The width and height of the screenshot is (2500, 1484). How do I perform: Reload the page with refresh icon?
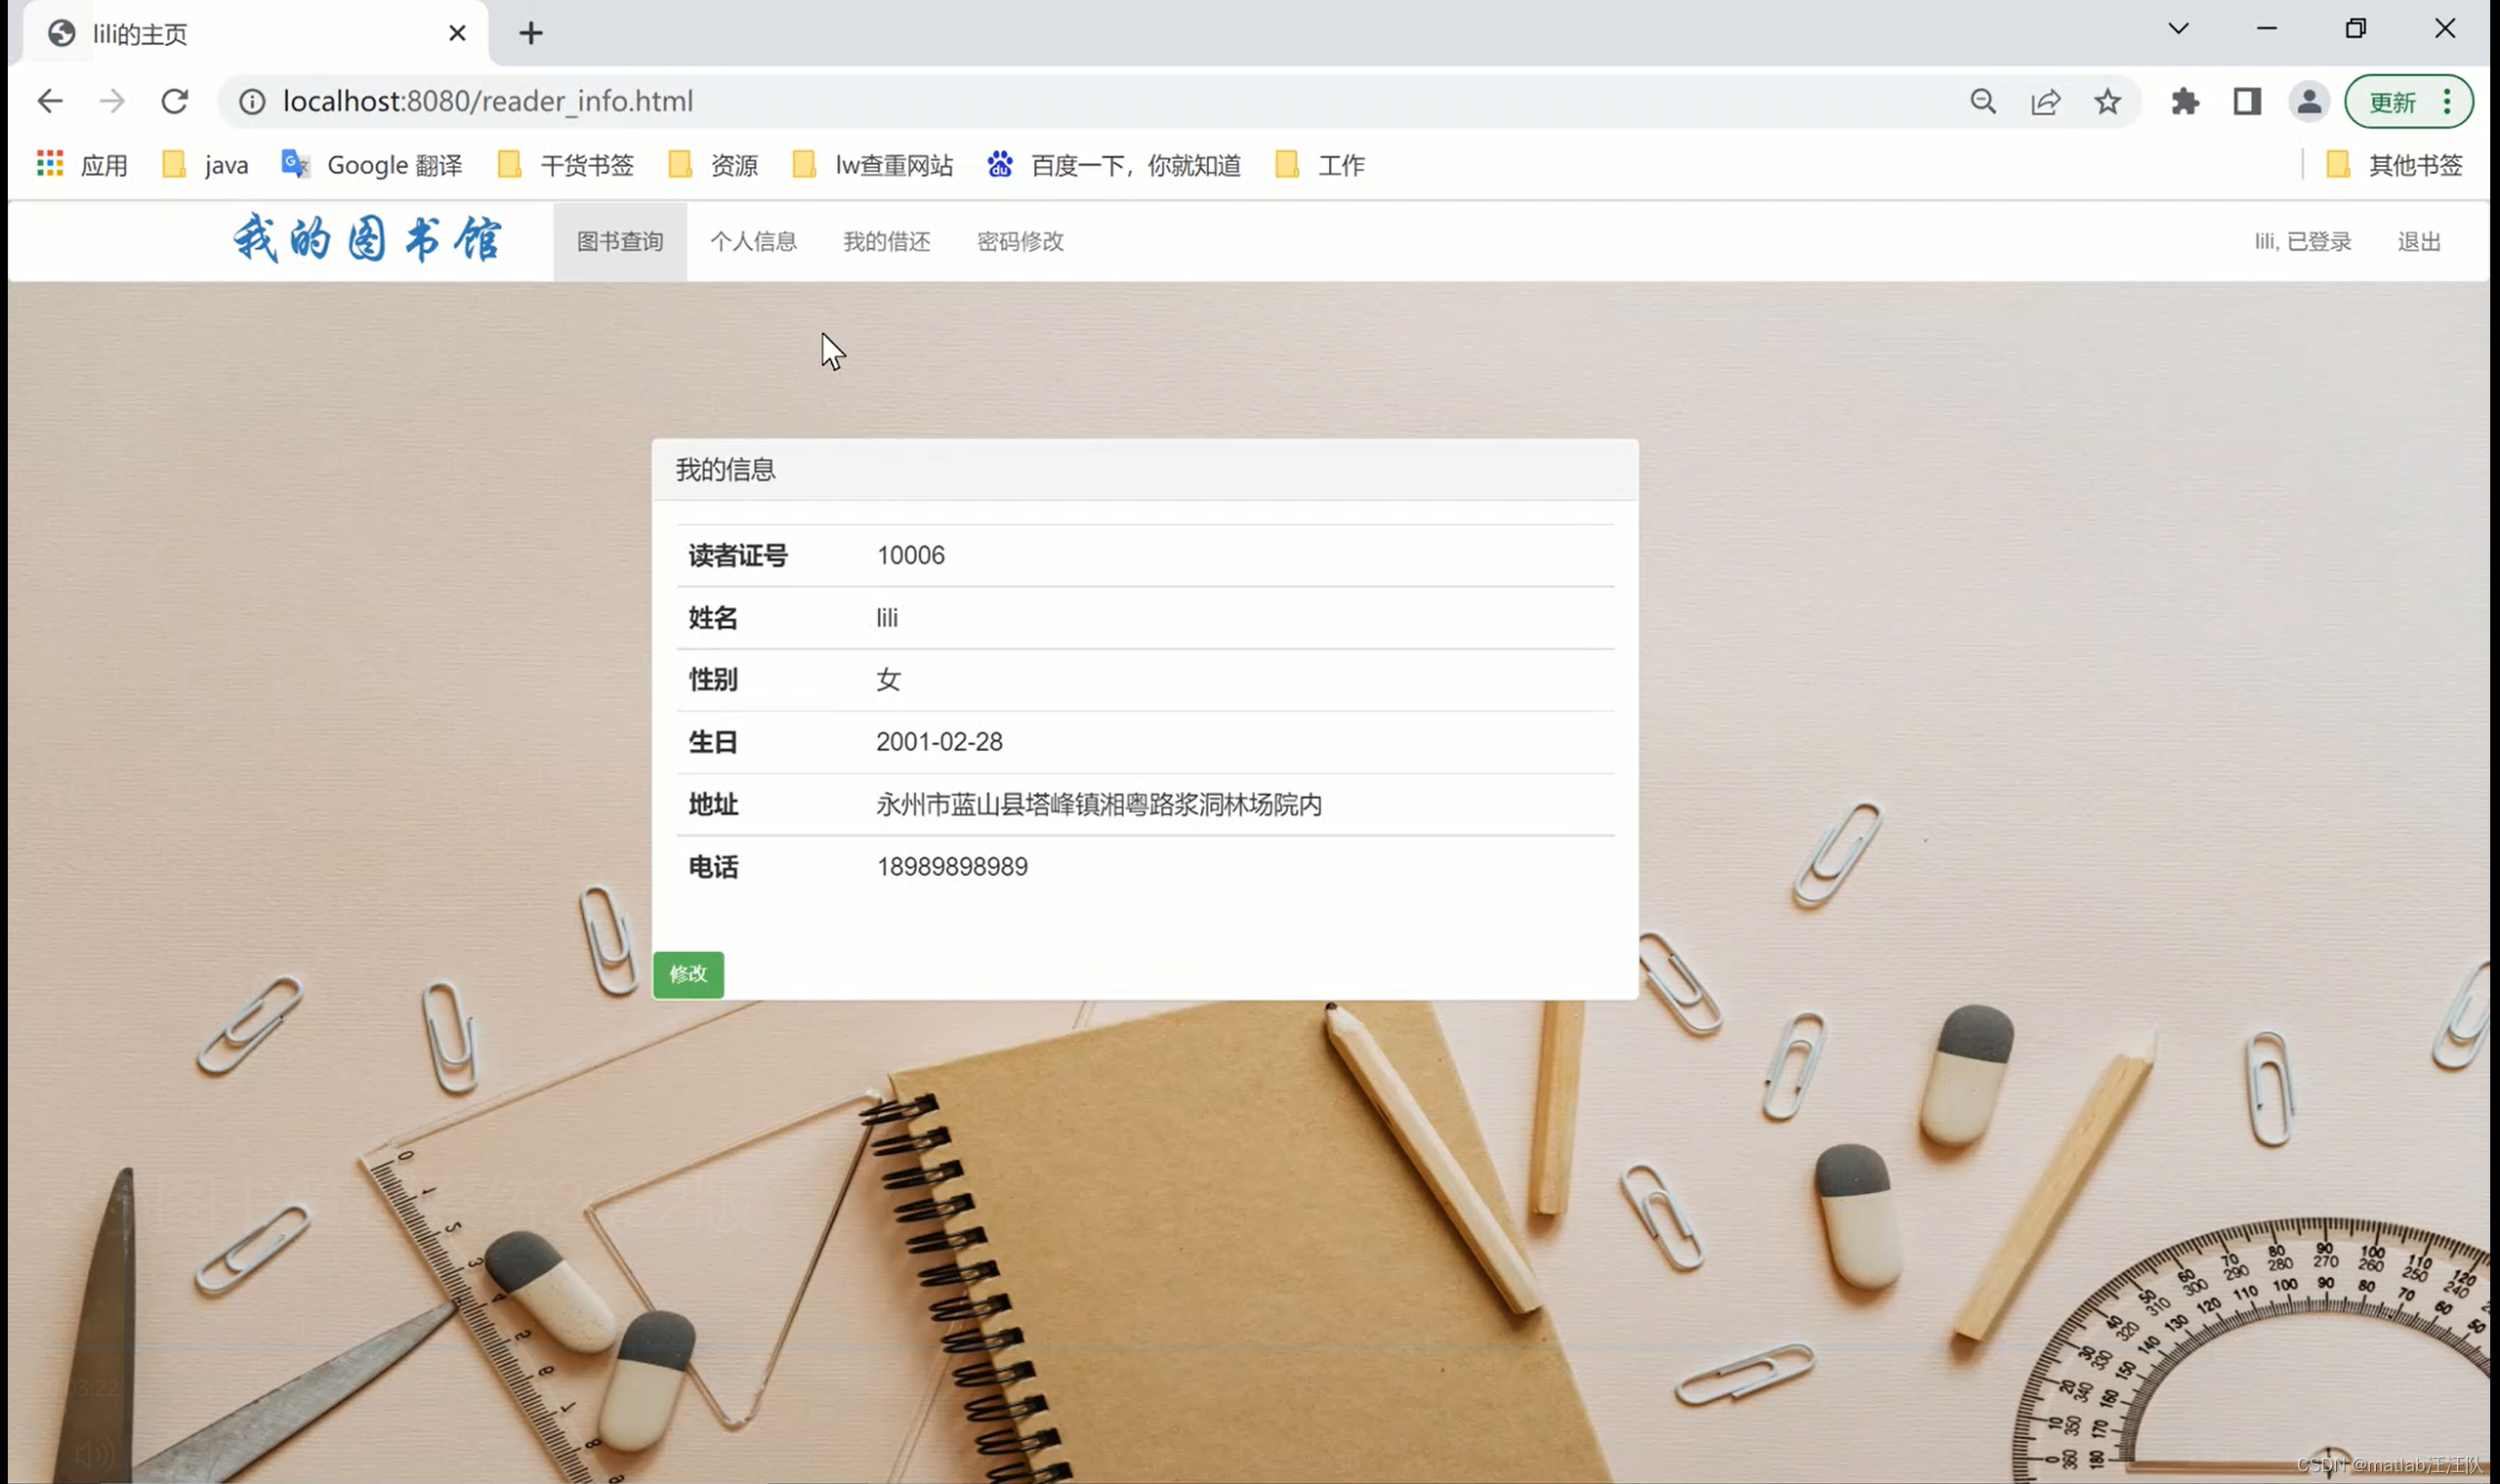pos(175,101)
